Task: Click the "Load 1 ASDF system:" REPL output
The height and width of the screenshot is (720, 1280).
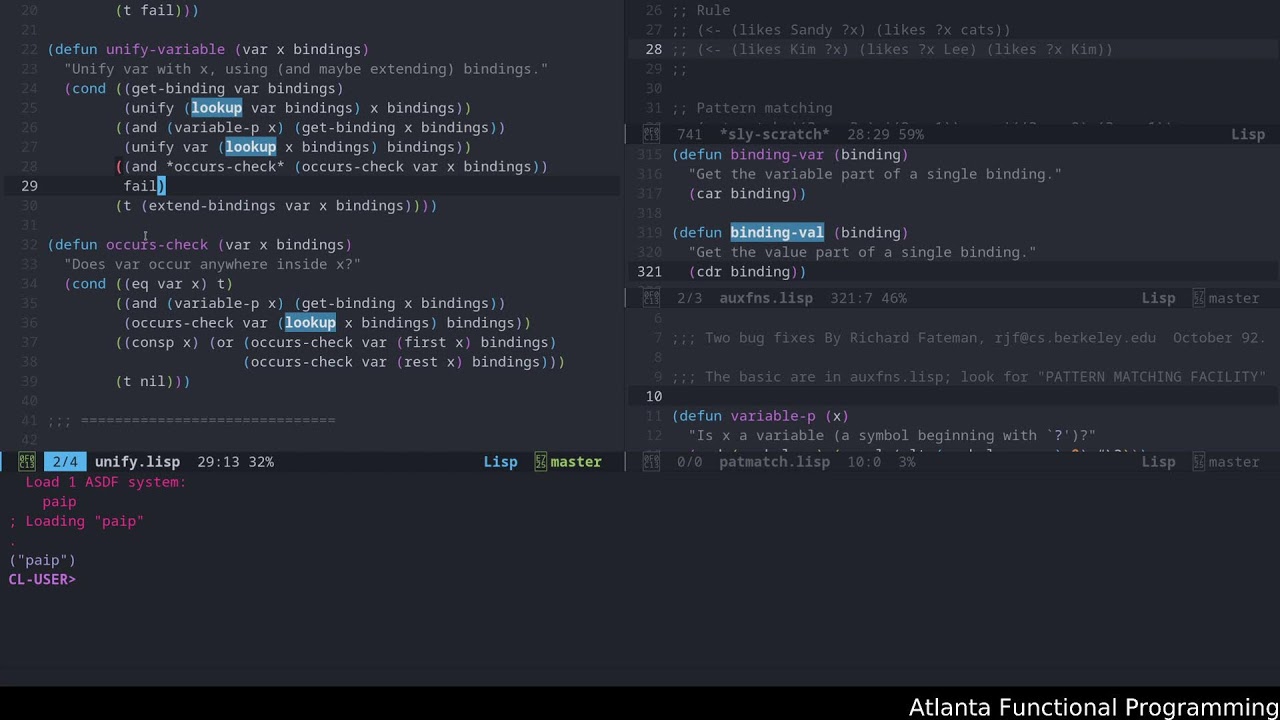Action: point(106,482)
